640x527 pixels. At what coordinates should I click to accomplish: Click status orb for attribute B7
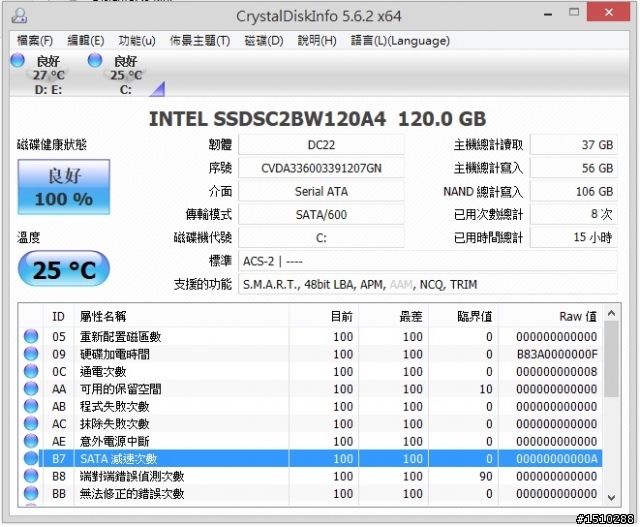coord(31,458)
